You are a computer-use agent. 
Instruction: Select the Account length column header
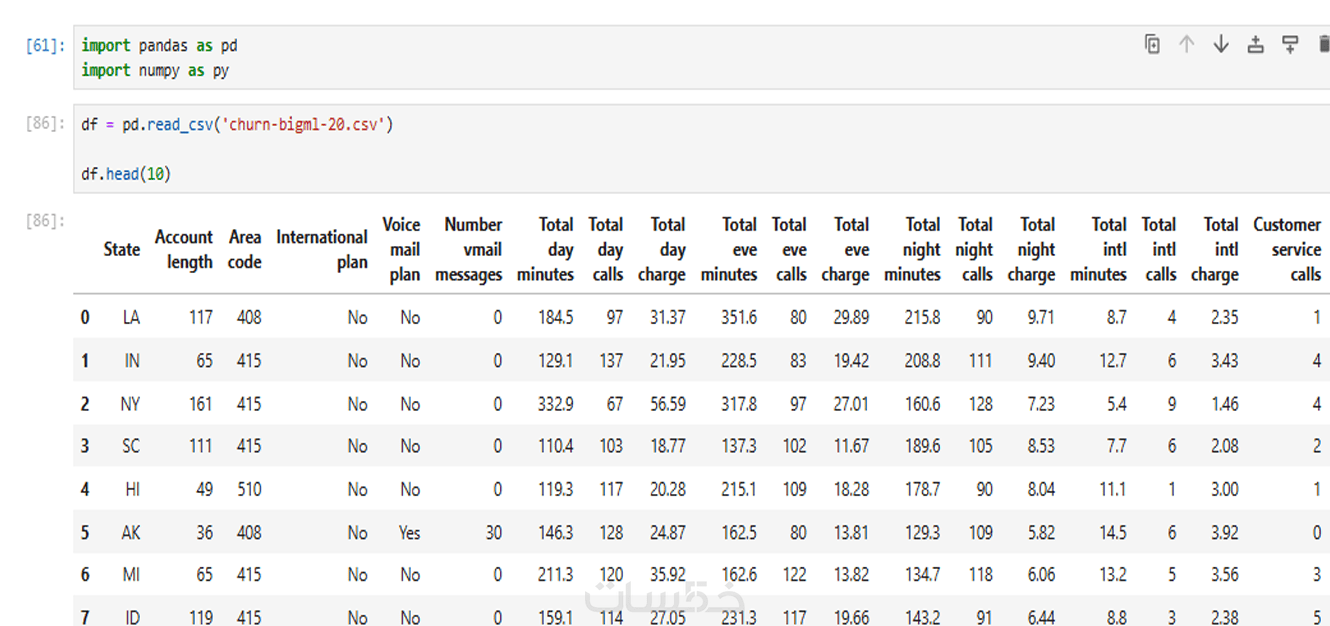pos(184,249)
